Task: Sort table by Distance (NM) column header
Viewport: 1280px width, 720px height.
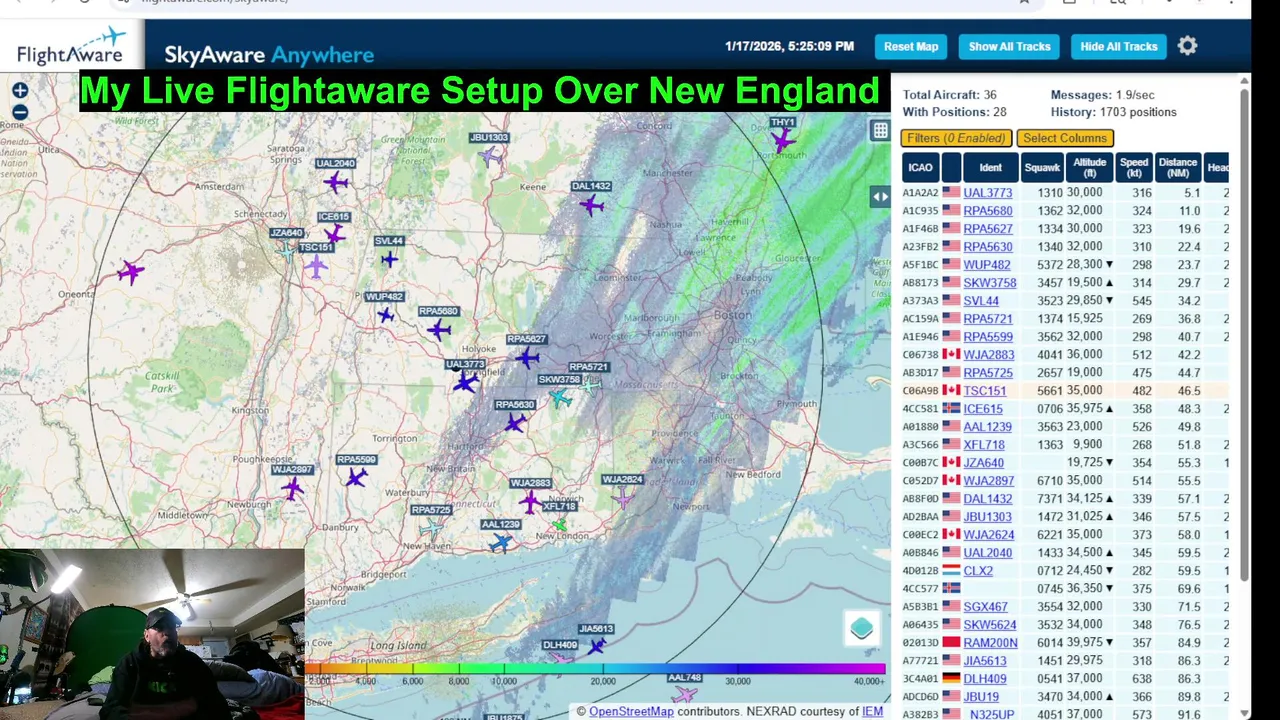Action: (x=1178, y=168)
